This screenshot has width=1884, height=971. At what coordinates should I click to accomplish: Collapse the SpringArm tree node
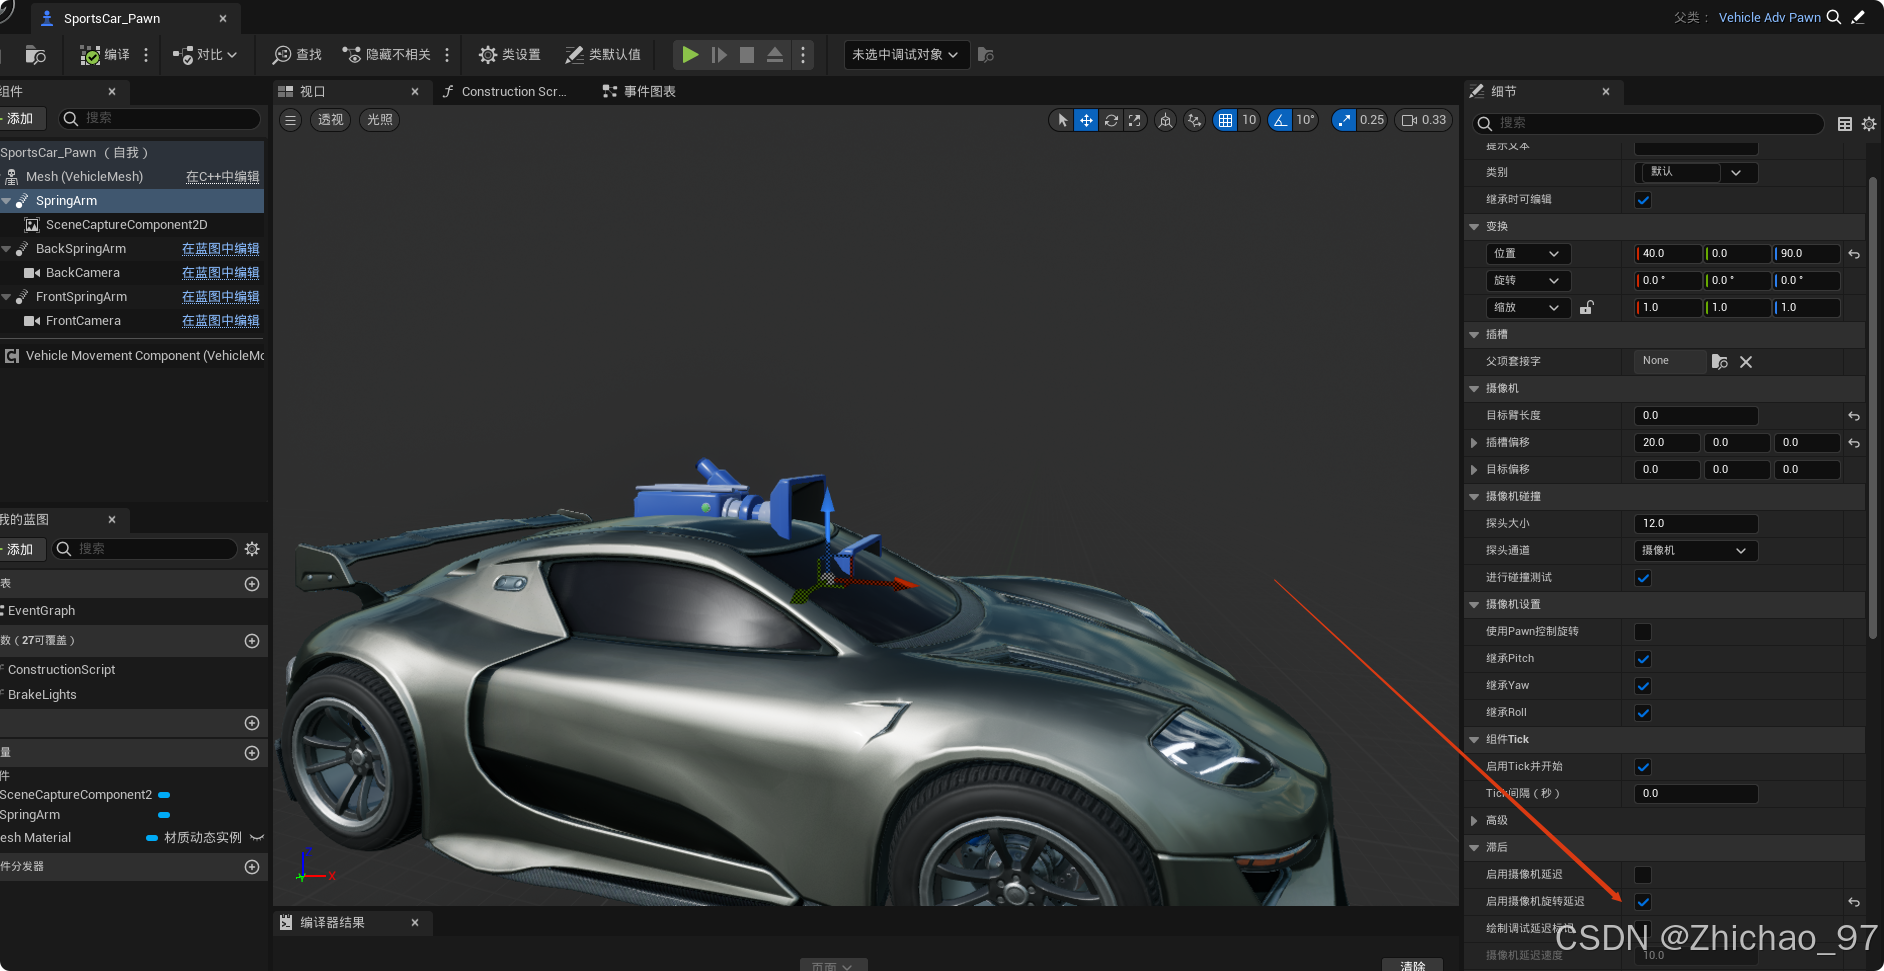7,201
